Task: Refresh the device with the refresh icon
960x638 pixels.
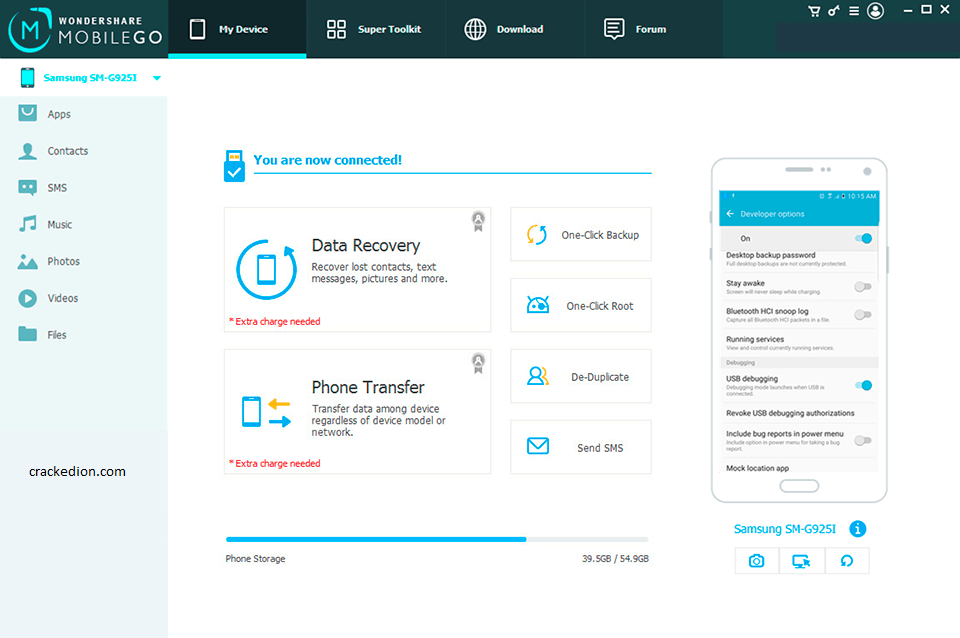Action: pos(847,561)
